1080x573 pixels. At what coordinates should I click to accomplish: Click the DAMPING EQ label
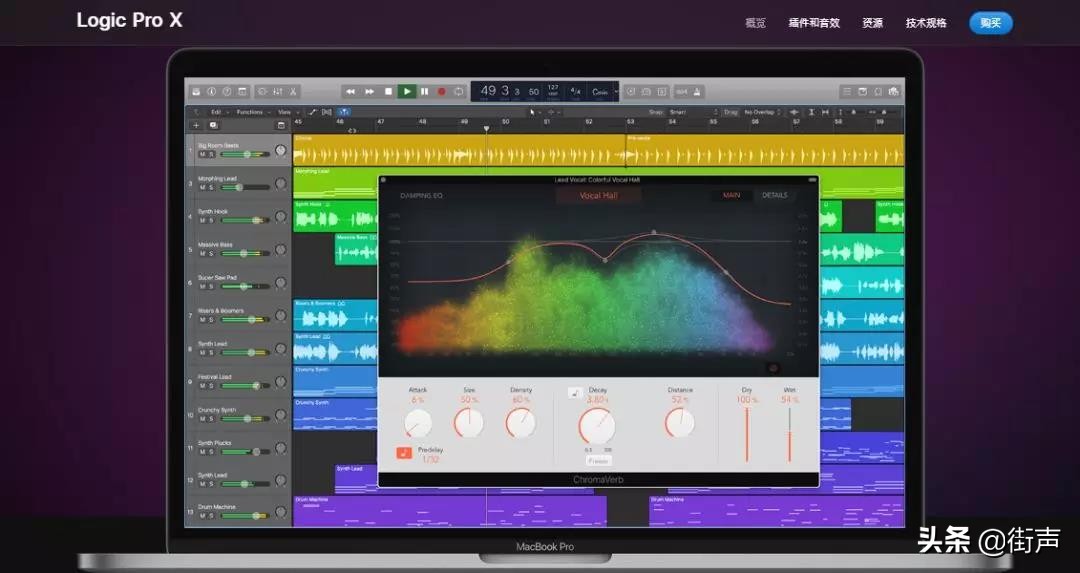coord(422,196)
